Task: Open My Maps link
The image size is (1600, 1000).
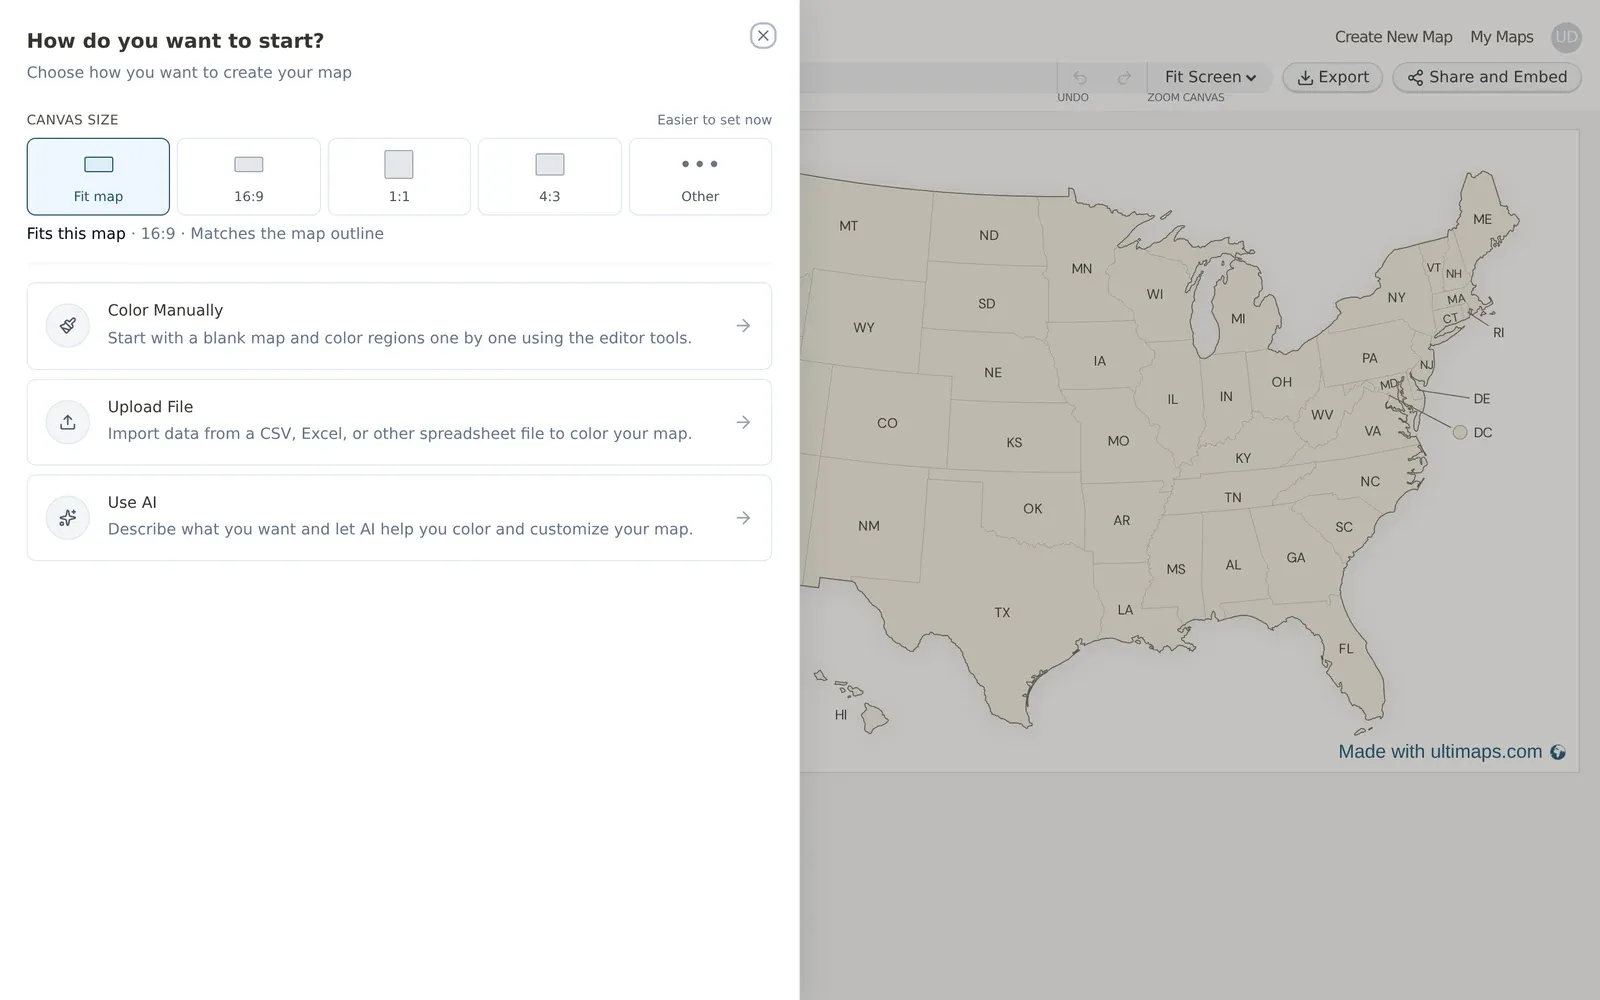Action: (1501, 37)
